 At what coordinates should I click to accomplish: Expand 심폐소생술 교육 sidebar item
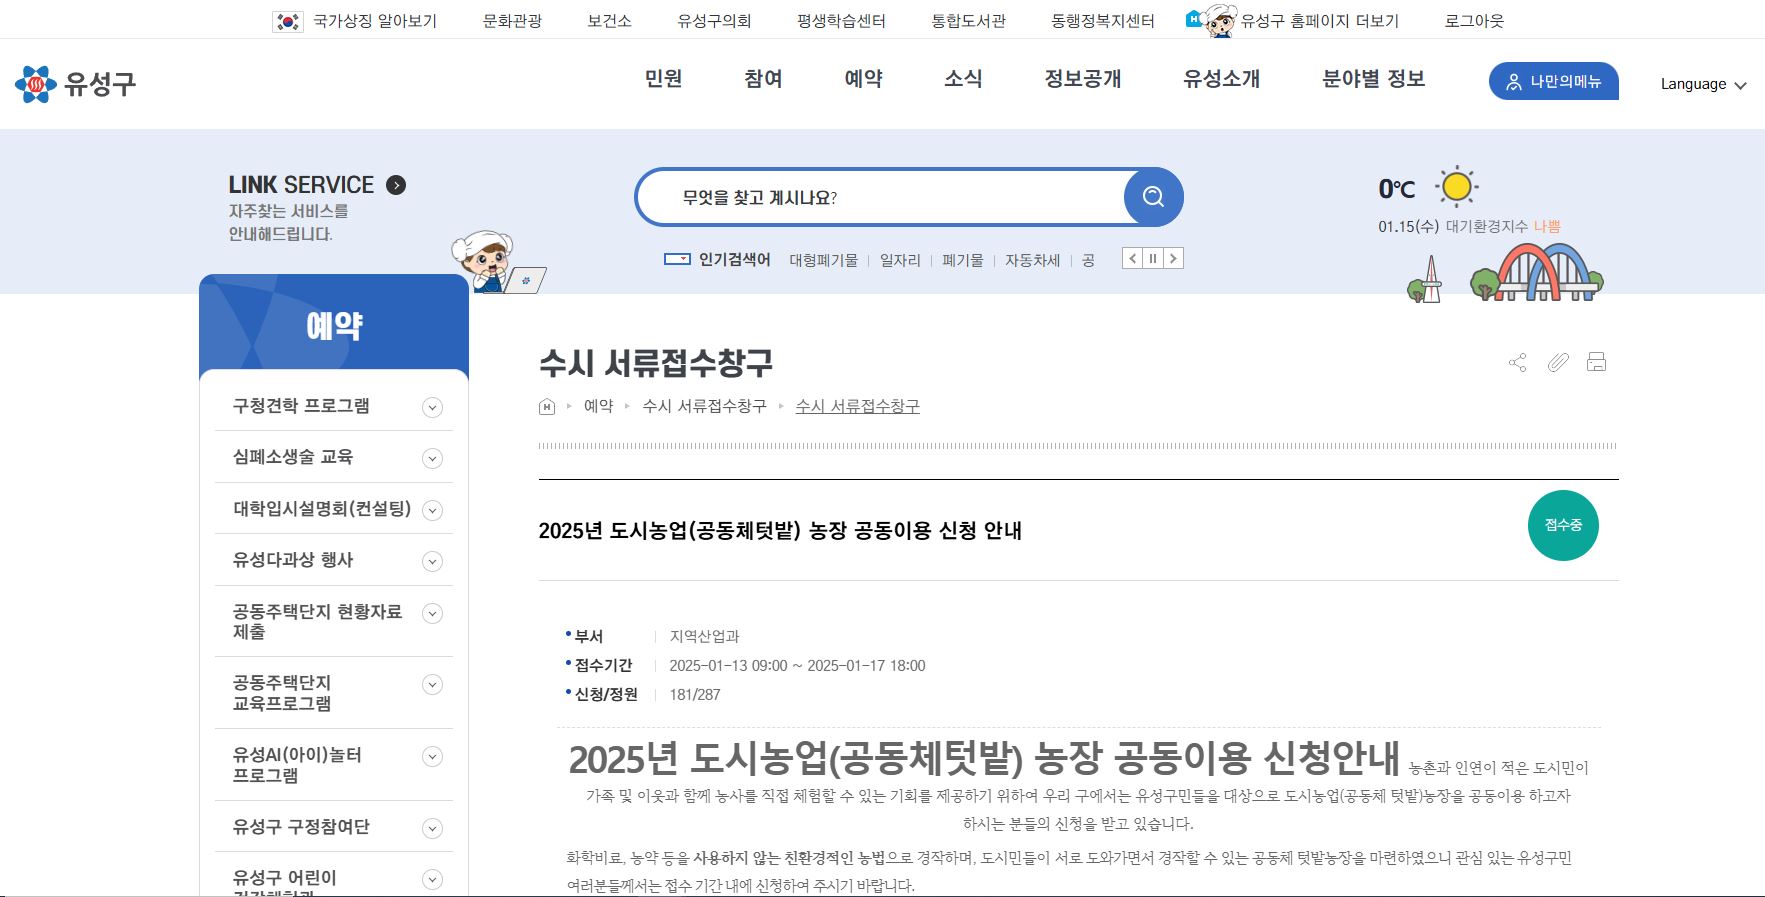[x=432, y=459]
